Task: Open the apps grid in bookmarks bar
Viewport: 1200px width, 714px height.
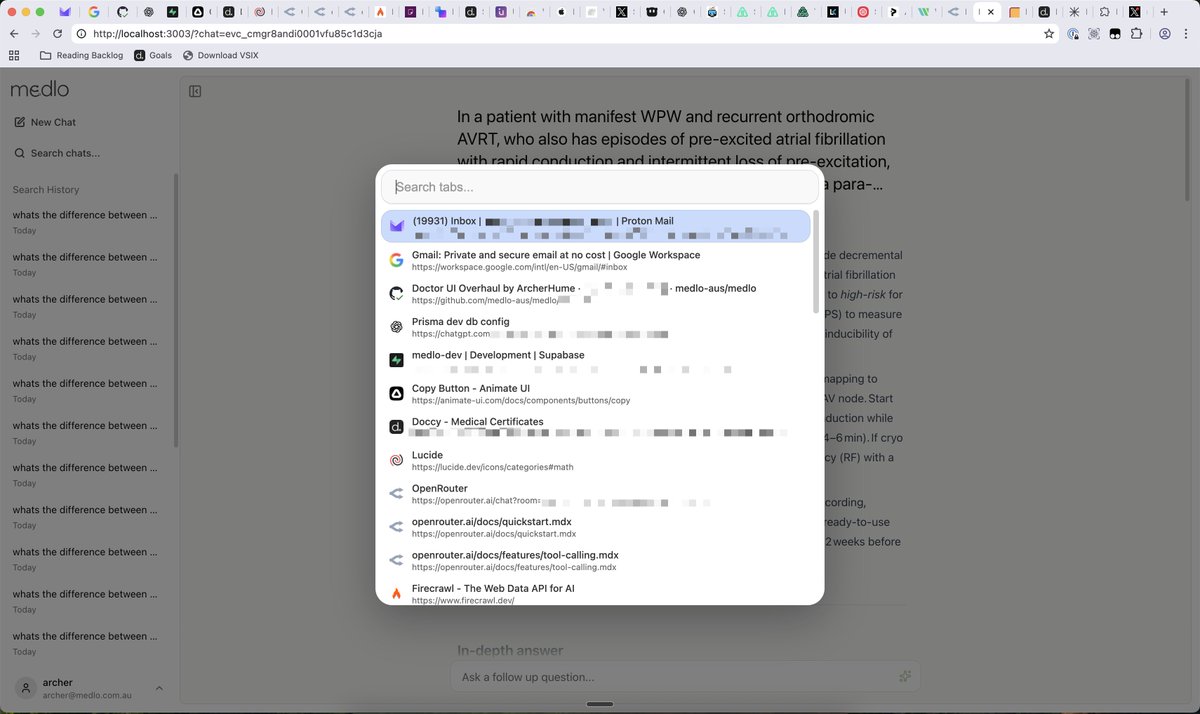Action: (14, 55)
